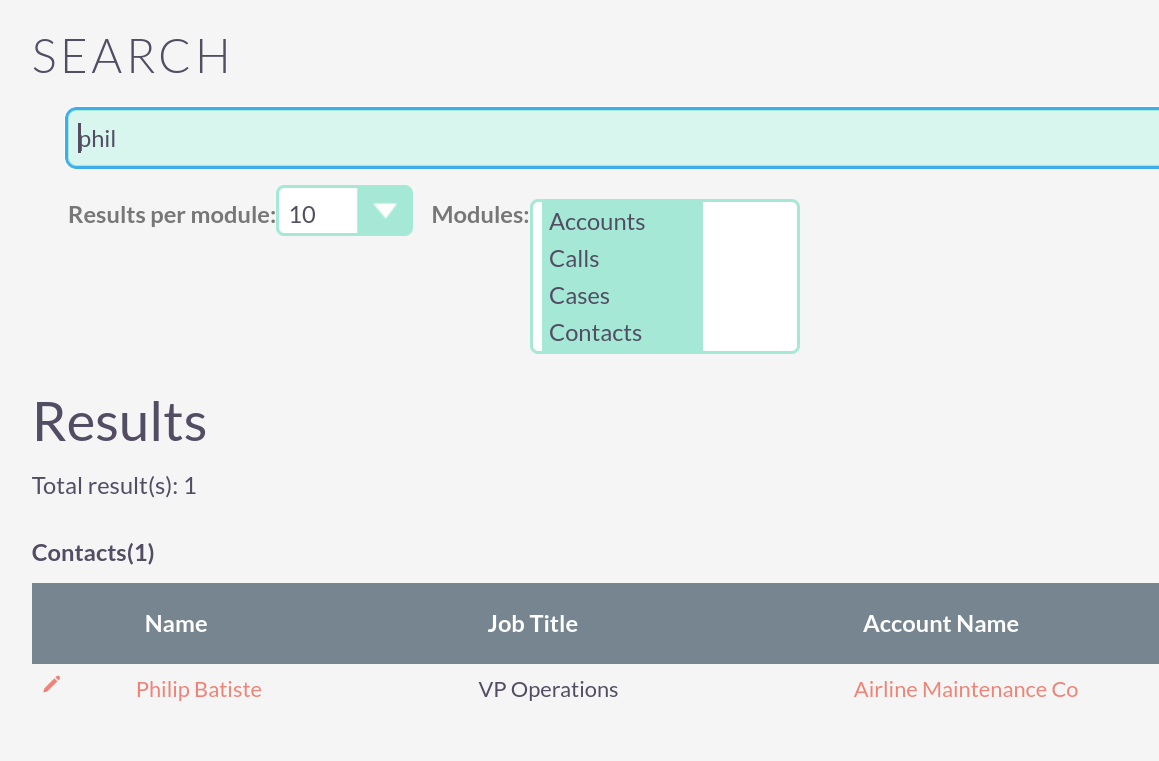This screenshot has height=761, width=1159.
Task: Pick Contacts in the Modules list
Action: tap(595, 333)
